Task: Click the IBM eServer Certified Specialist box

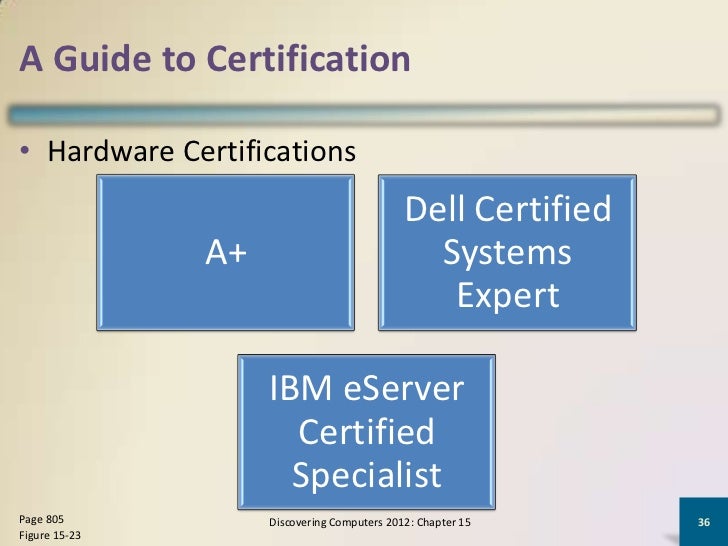Action: [366, 432]
